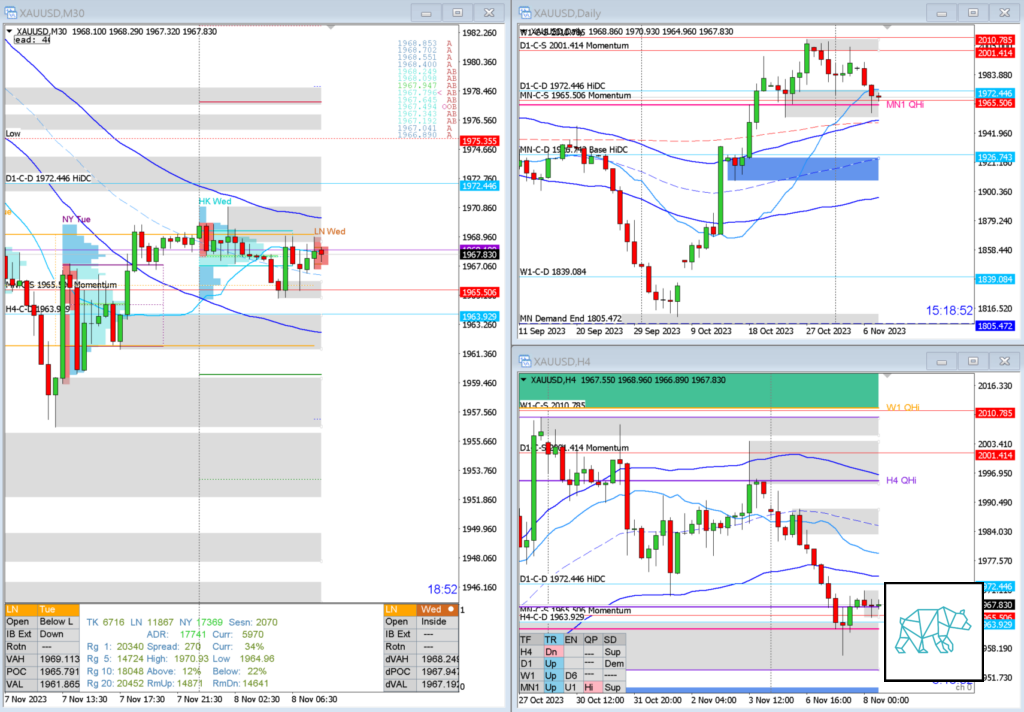Click the TR column header in trend table
The width and height of the screenshot is (1024, 712).
pyautogui.click(x=550, y=639)
